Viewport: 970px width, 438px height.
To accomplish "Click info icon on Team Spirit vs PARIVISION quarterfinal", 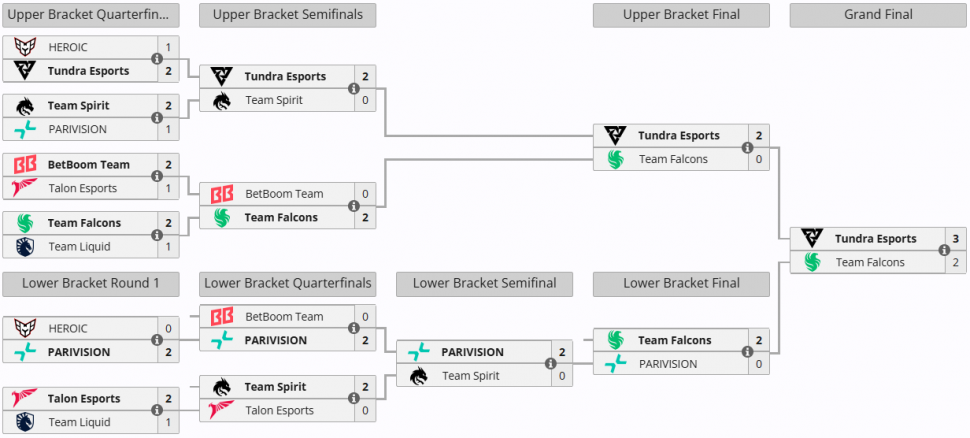I will click(157, 118).
